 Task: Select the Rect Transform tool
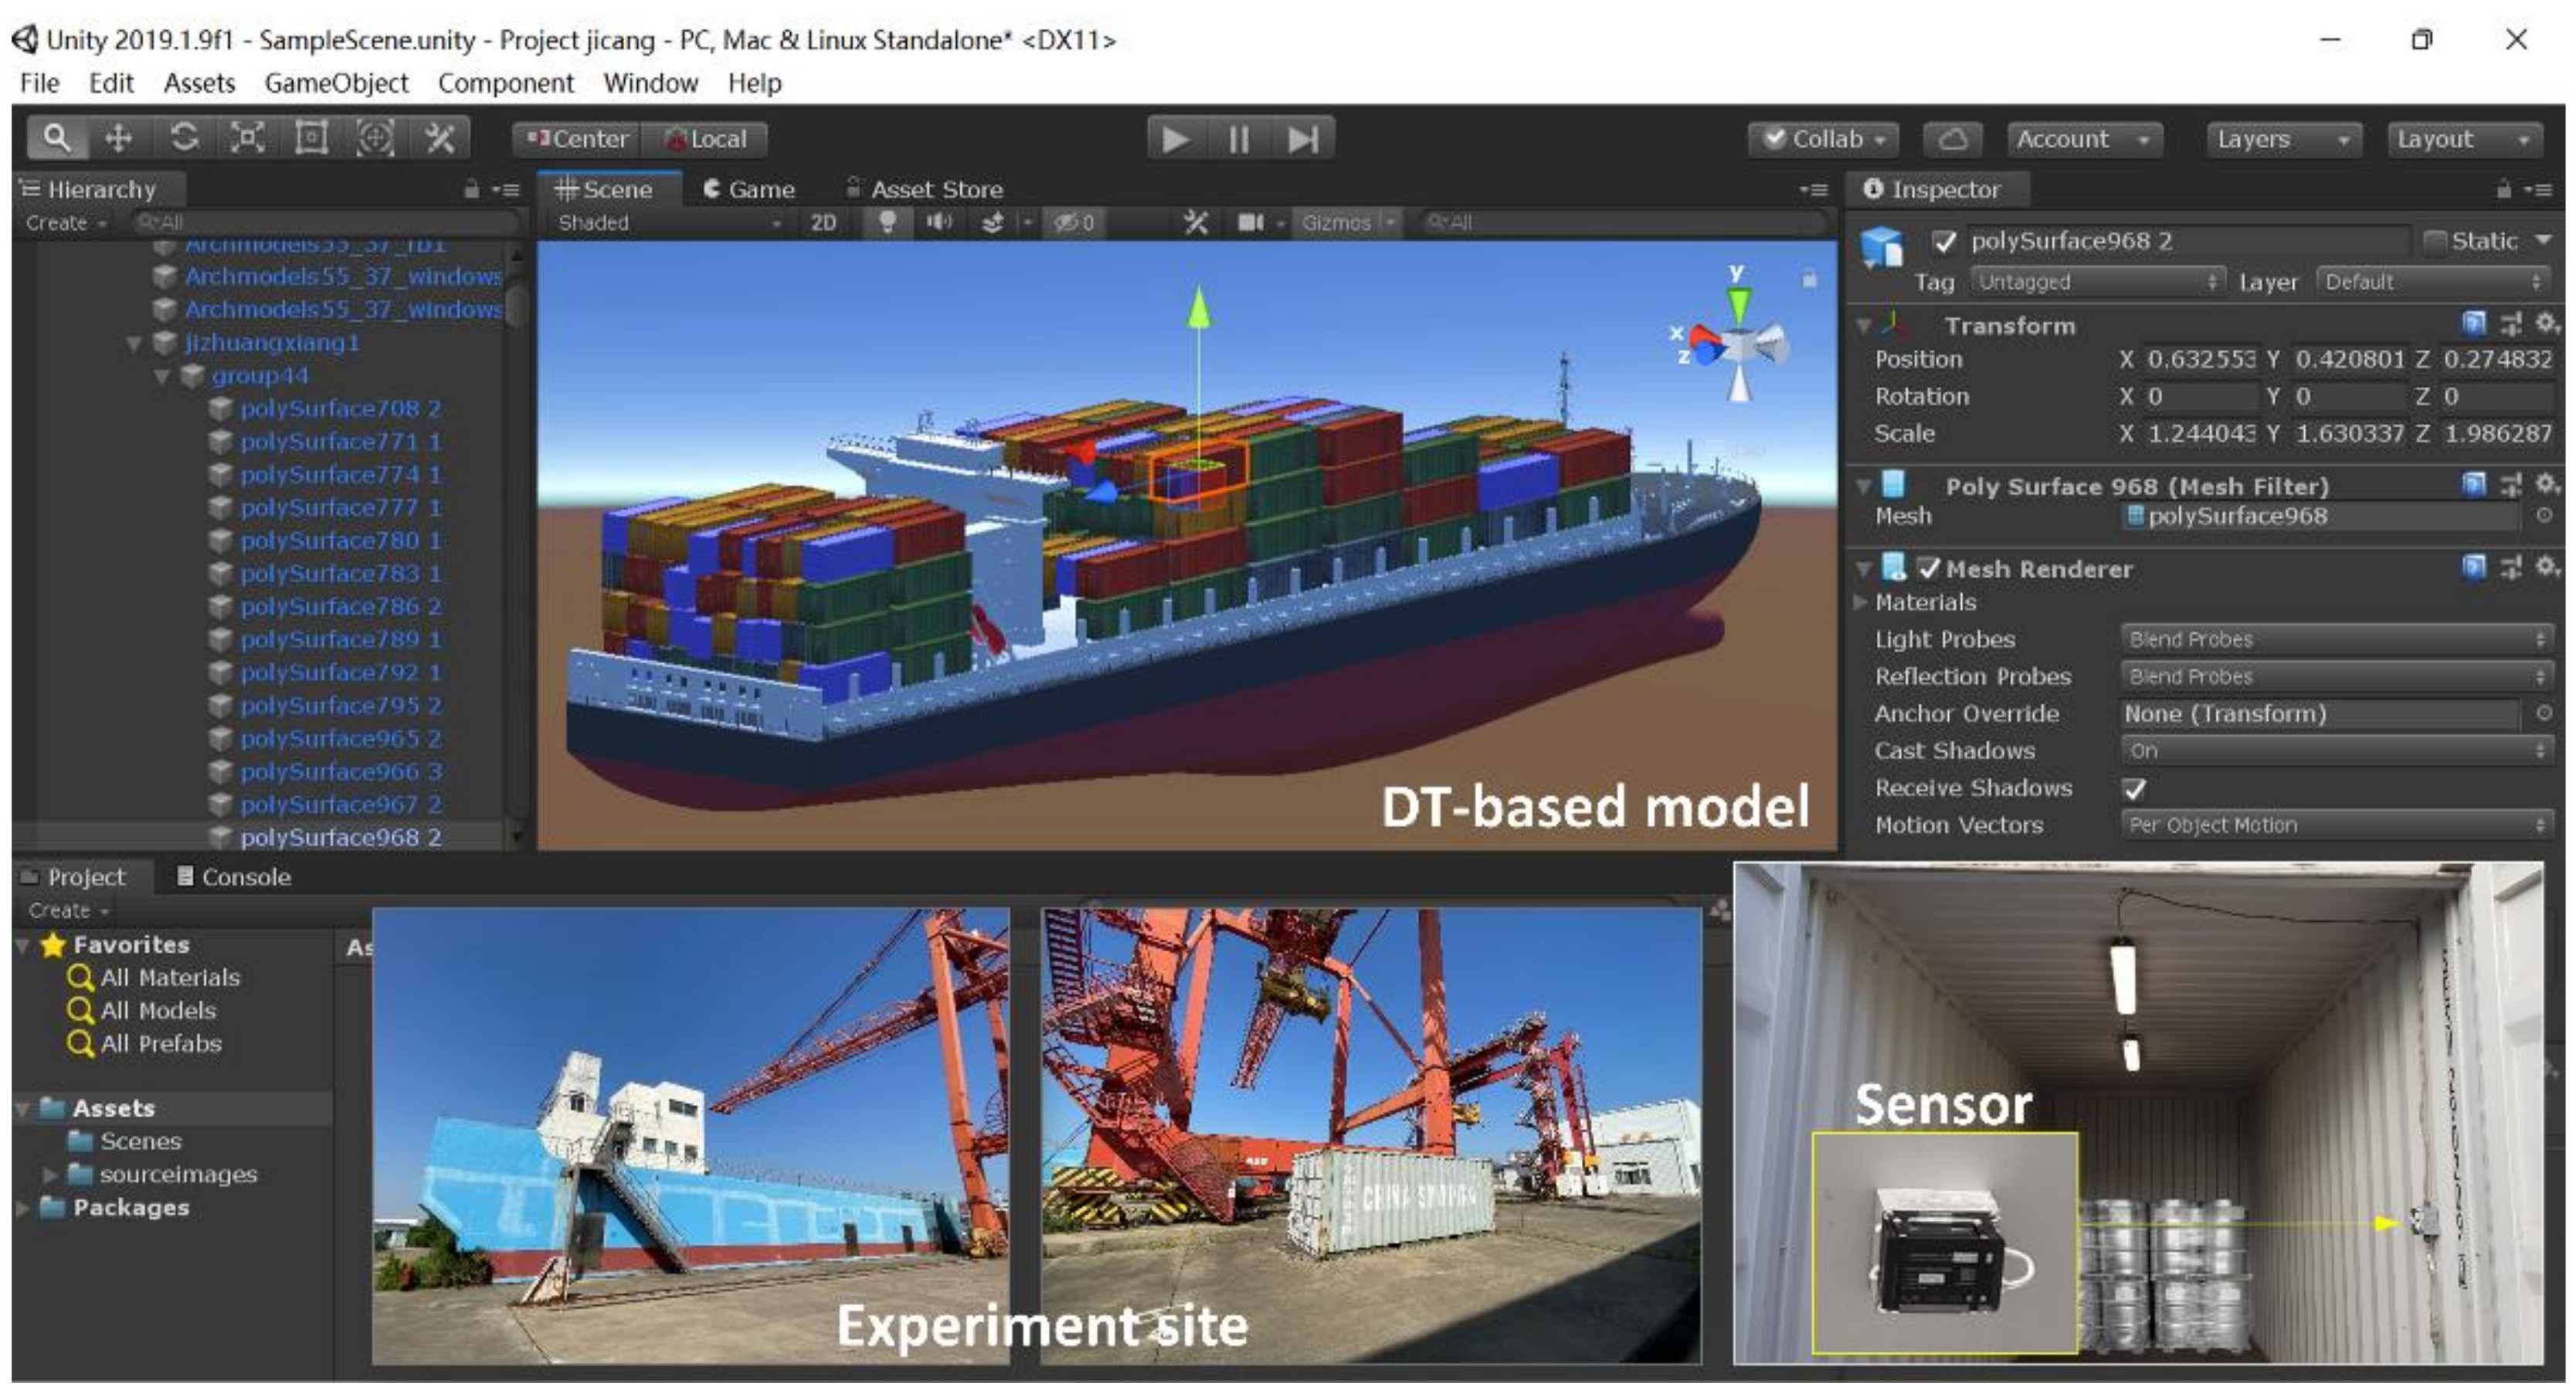[x=311, y=138]
